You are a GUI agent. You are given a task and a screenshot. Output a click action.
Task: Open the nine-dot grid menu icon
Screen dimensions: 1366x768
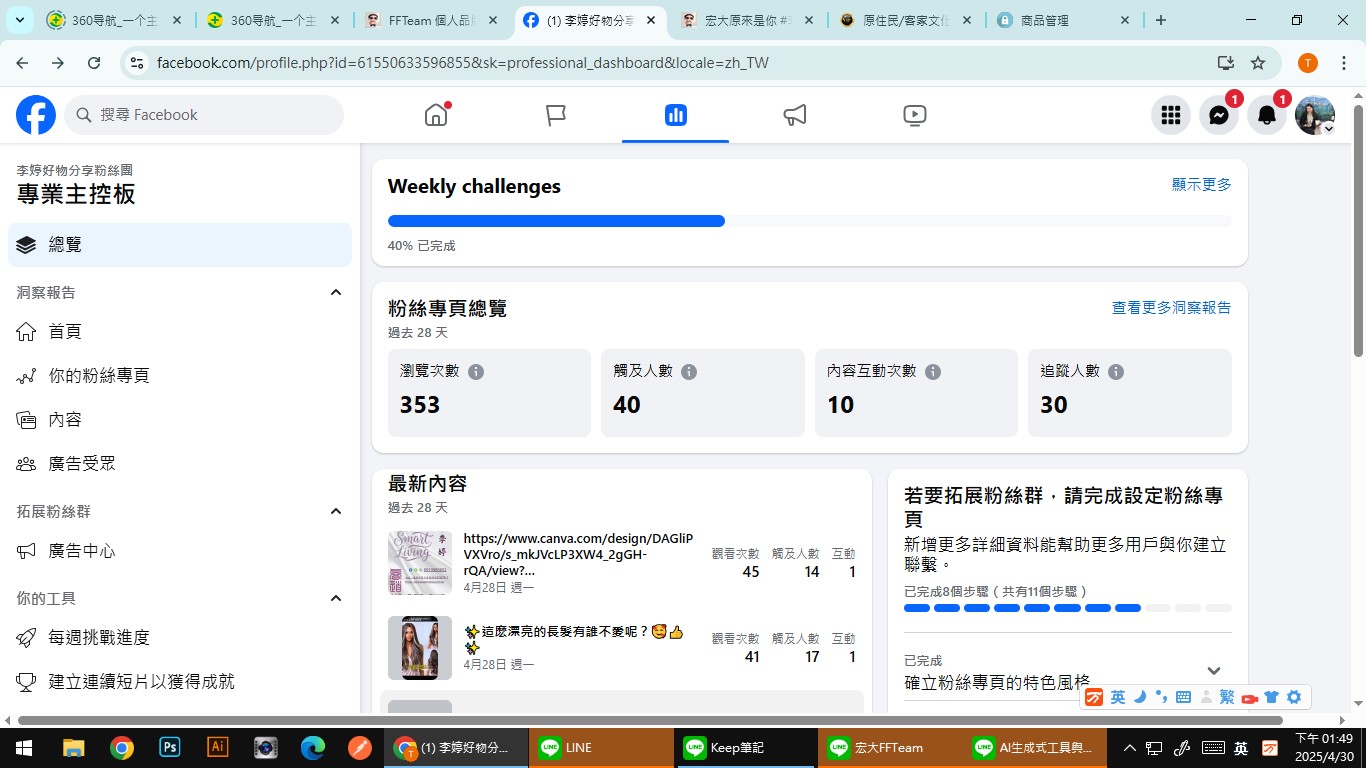(x=1170, y=115)
